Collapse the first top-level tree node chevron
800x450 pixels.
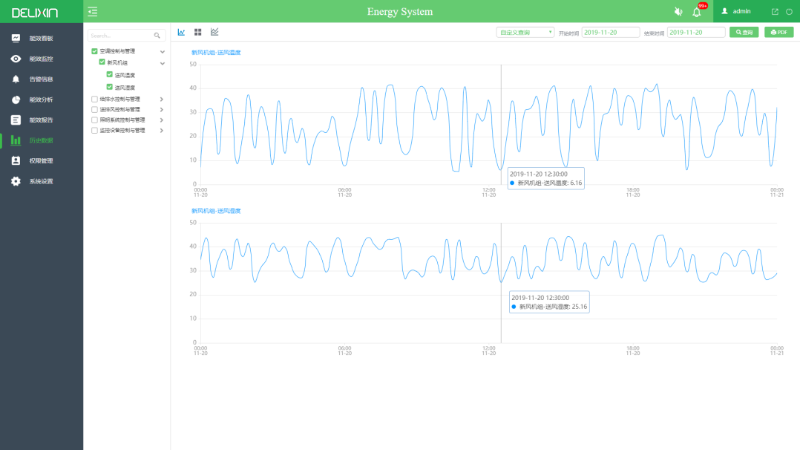tap(162, 51)
